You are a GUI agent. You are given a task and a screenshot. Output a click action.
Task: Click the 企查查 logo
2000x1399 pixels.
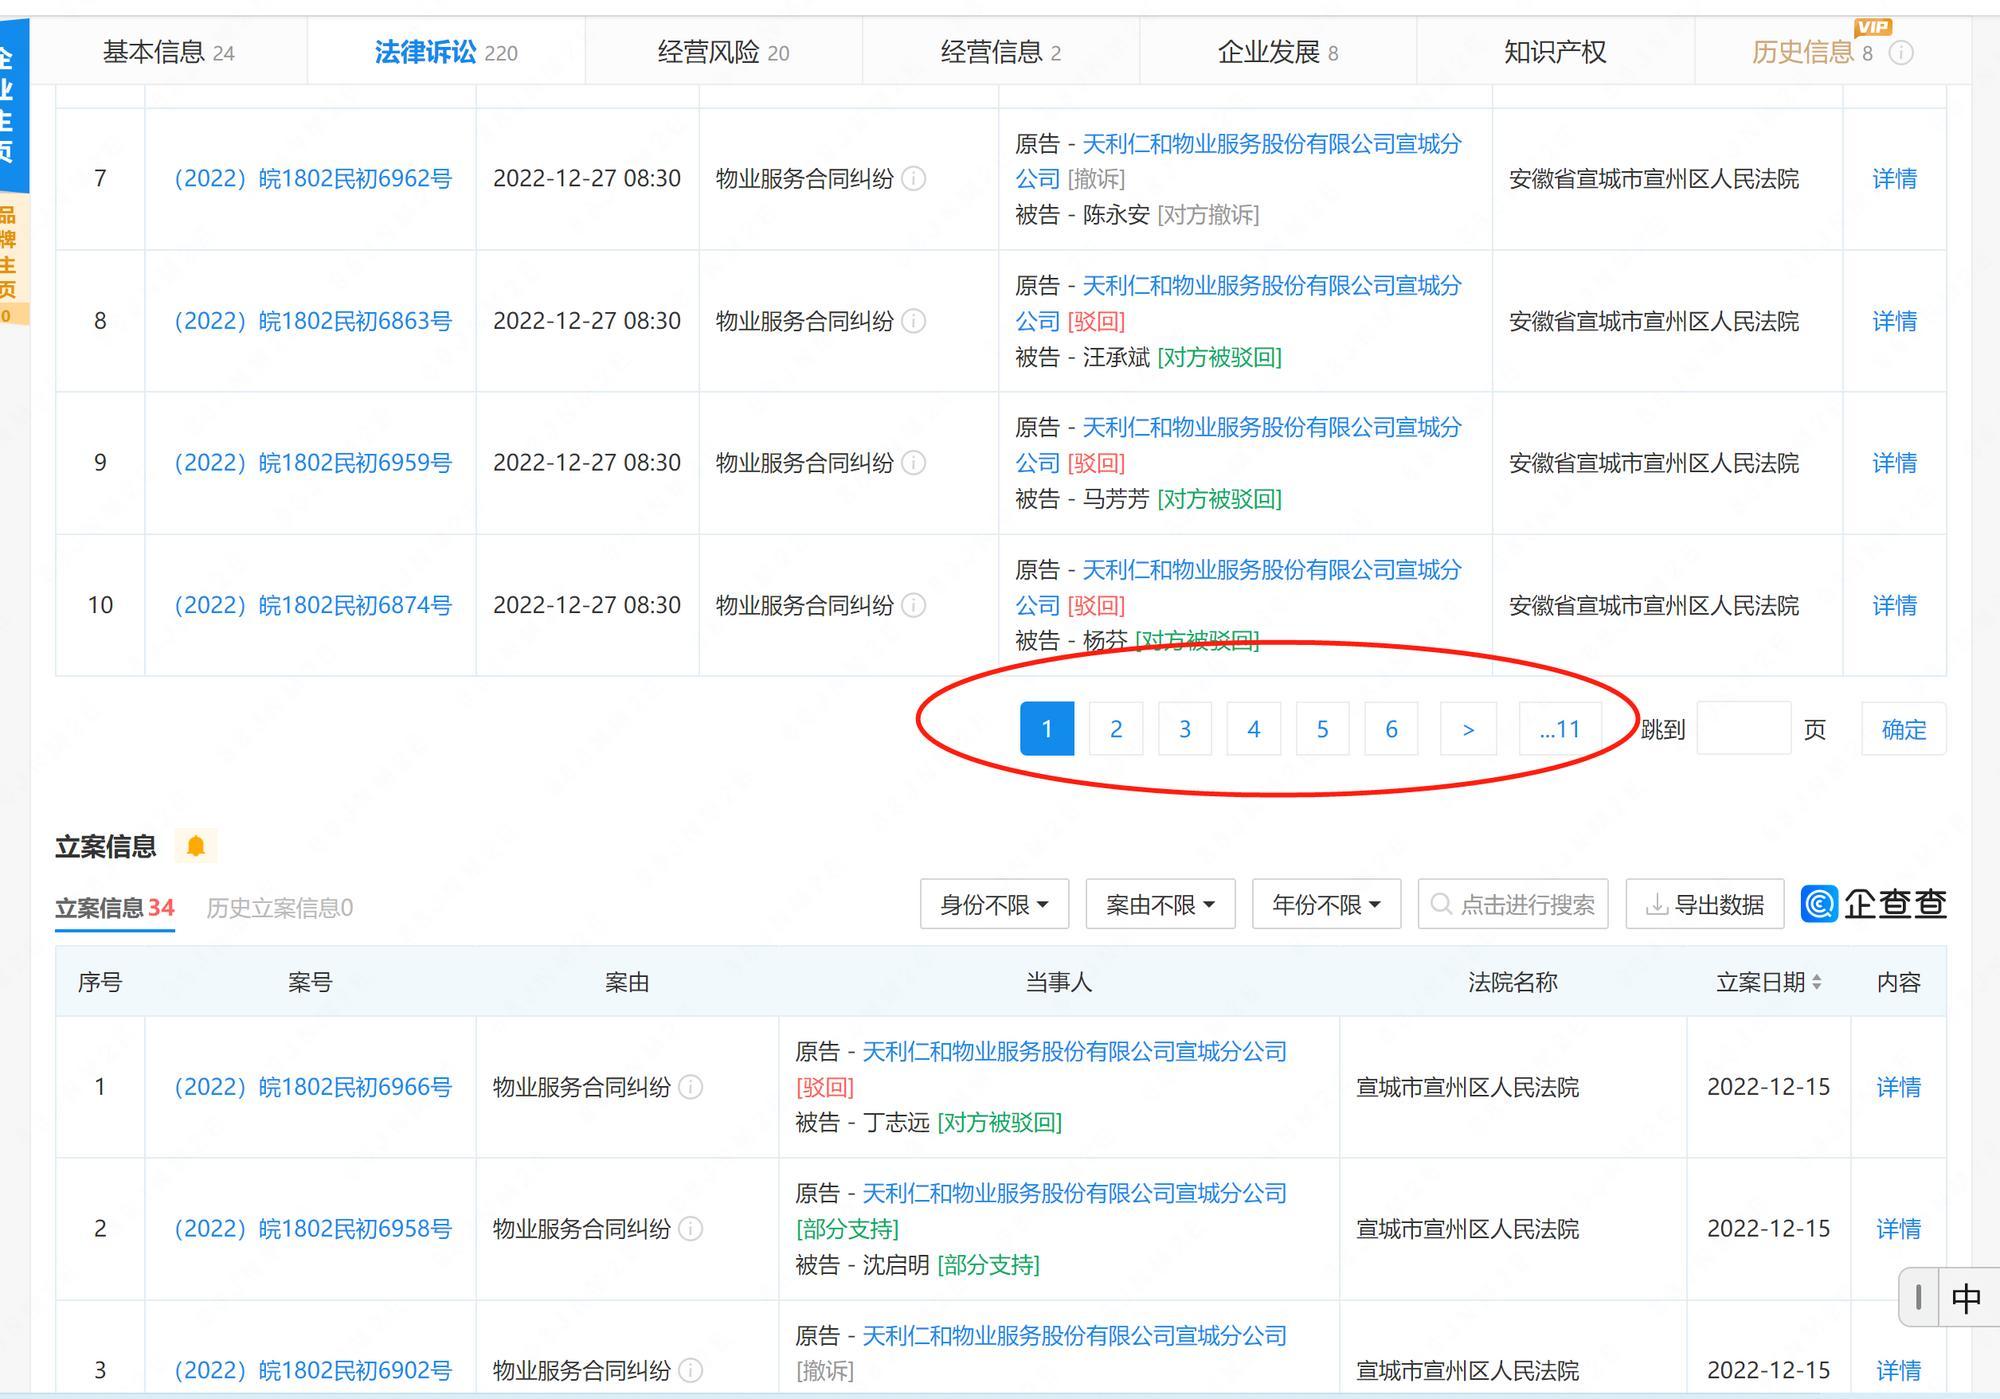1873,904
